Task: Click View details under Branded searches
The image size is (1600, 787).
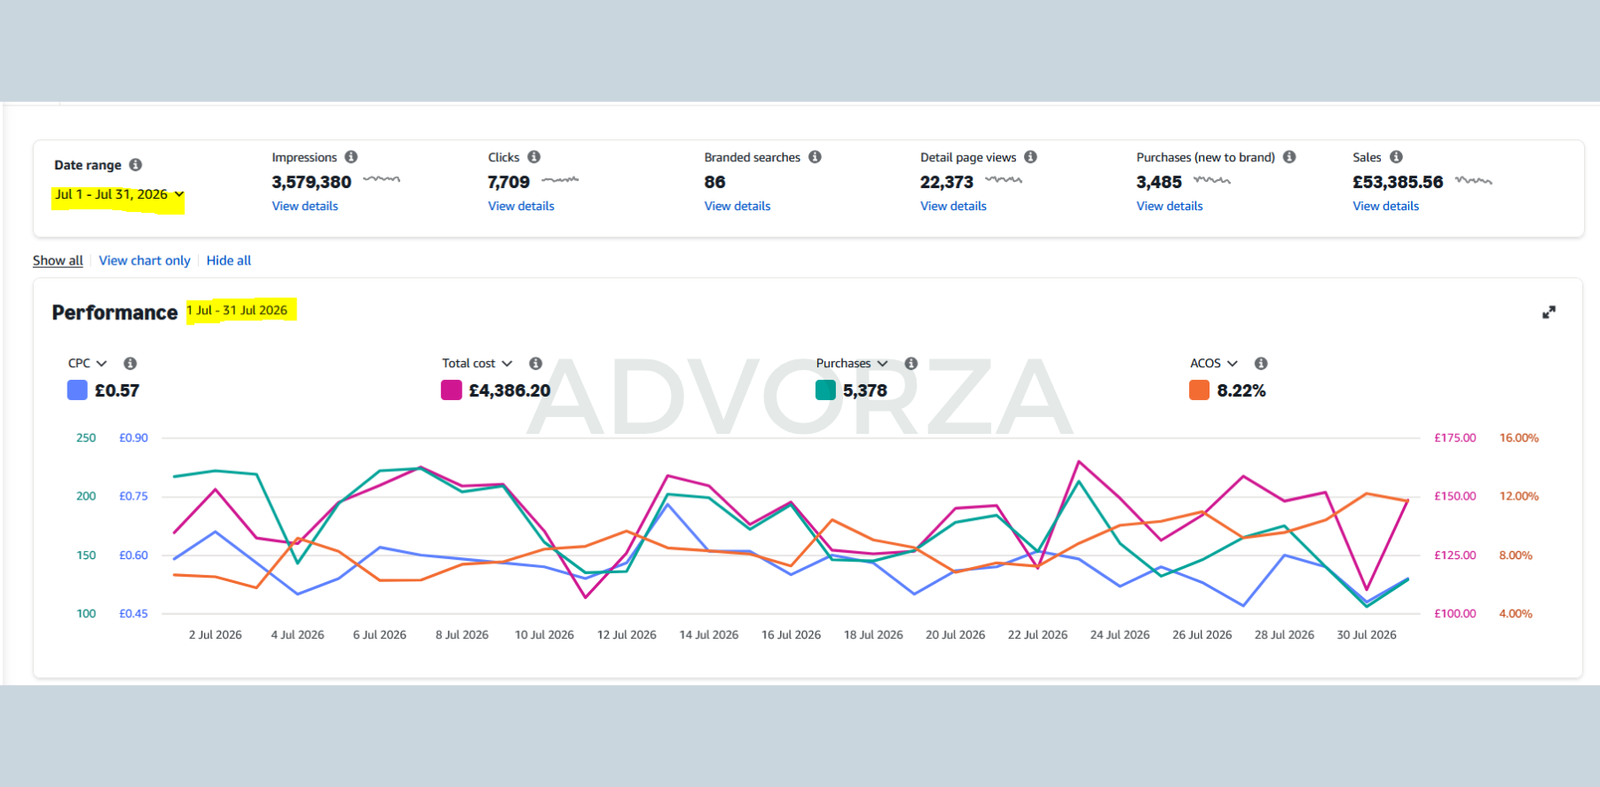Action: pos(737,206)
